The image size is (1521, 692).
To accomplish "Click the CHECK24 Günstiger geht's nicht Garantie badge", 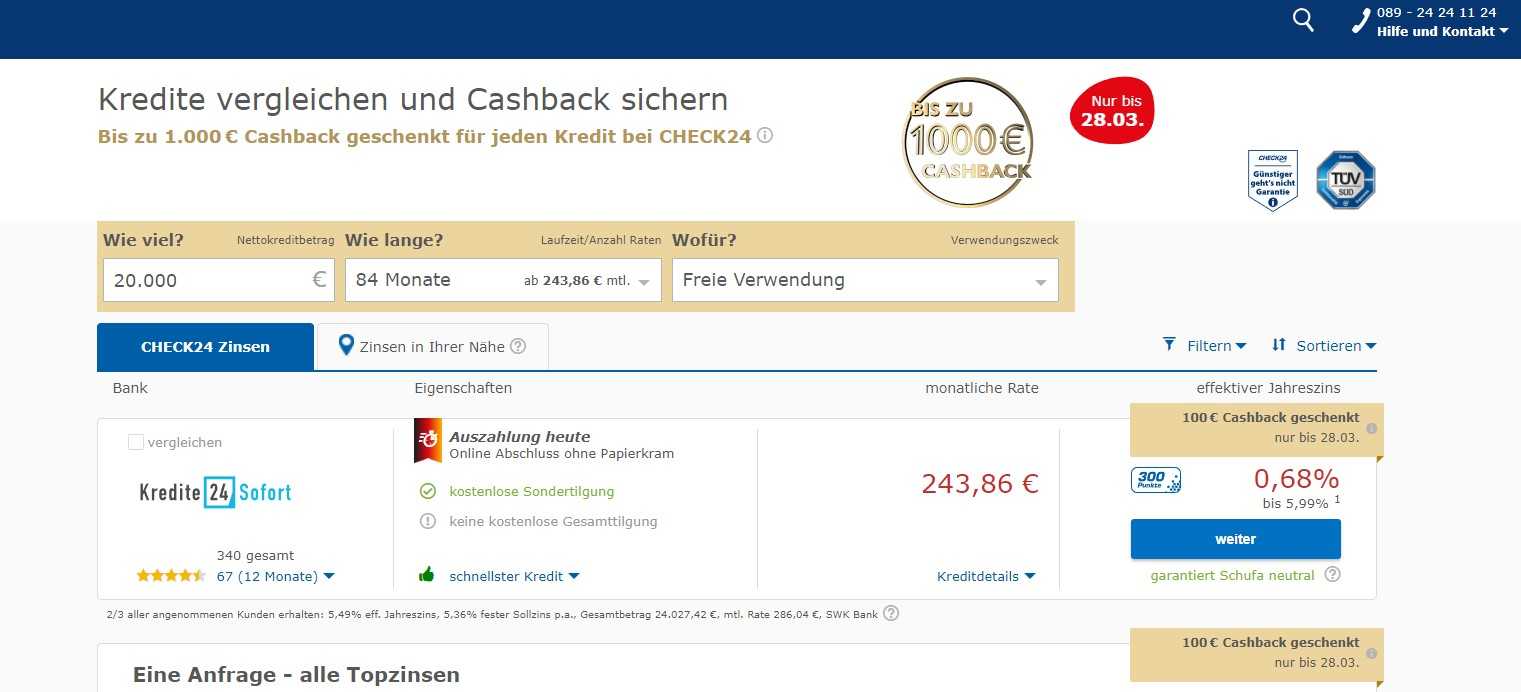I will tap(1273, 180).
